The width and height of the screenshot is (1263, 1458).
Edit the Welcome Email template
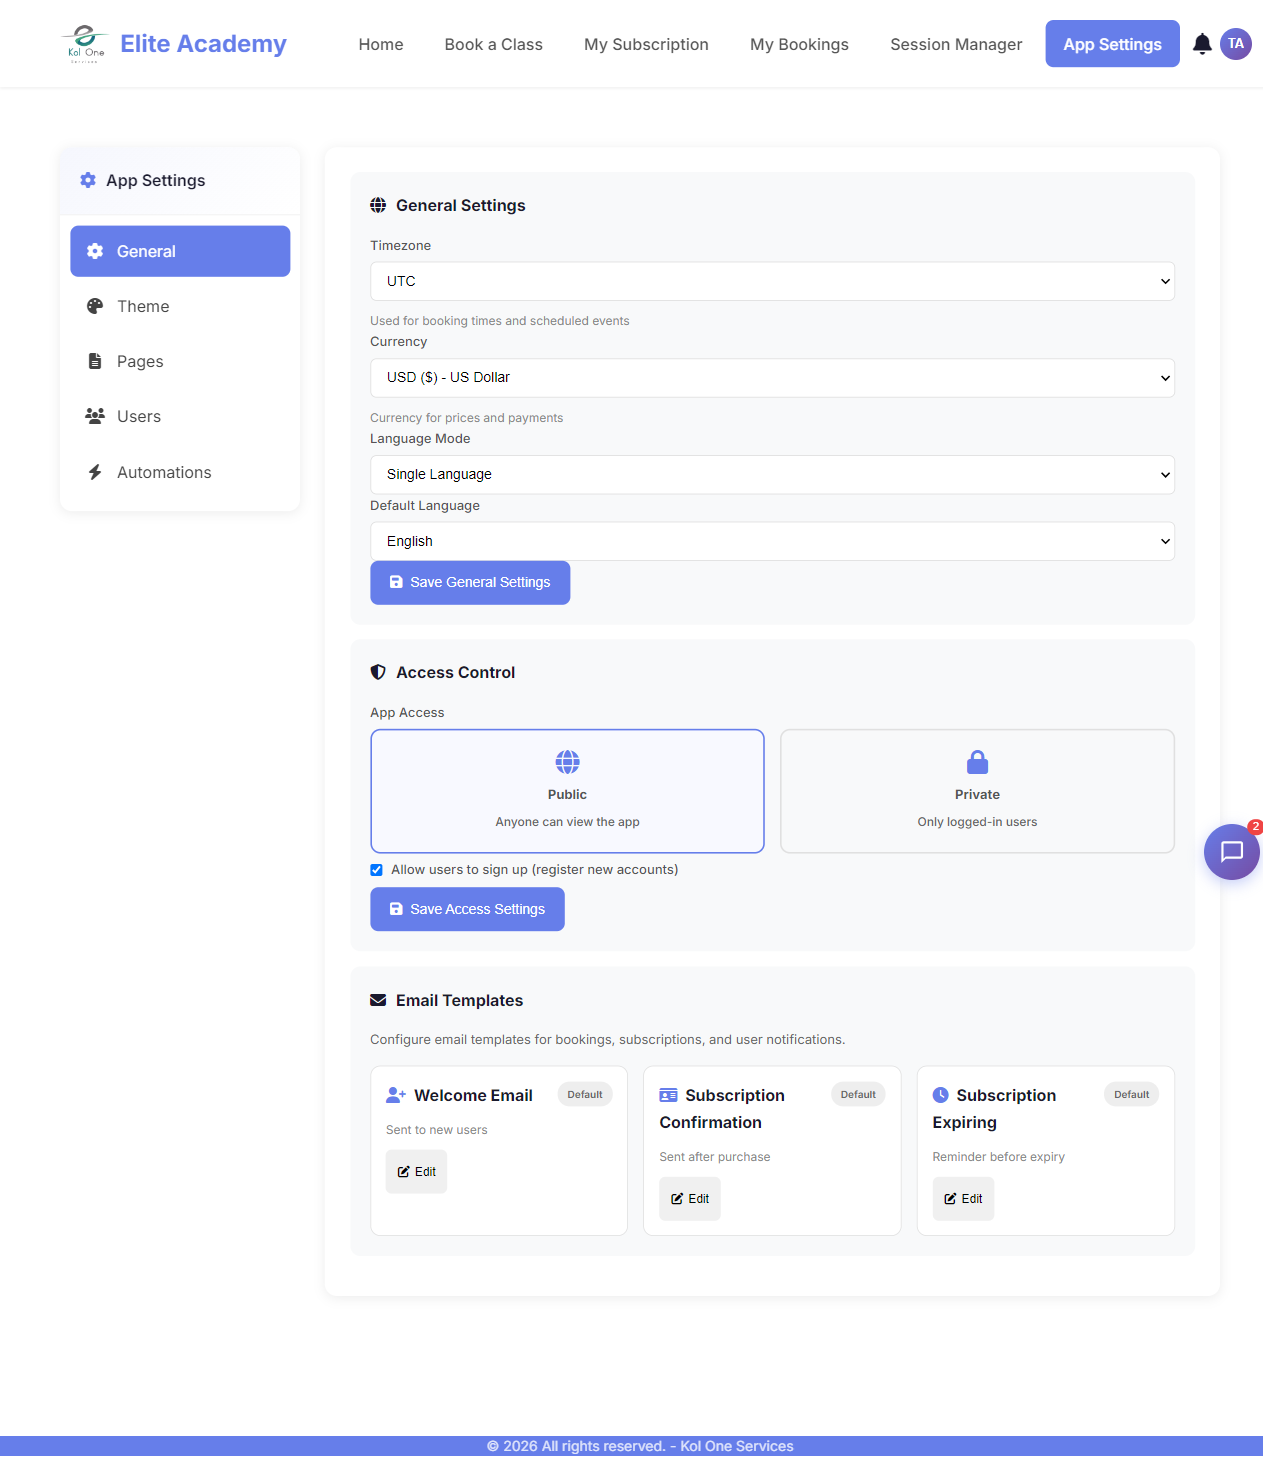pos(416,1172)
